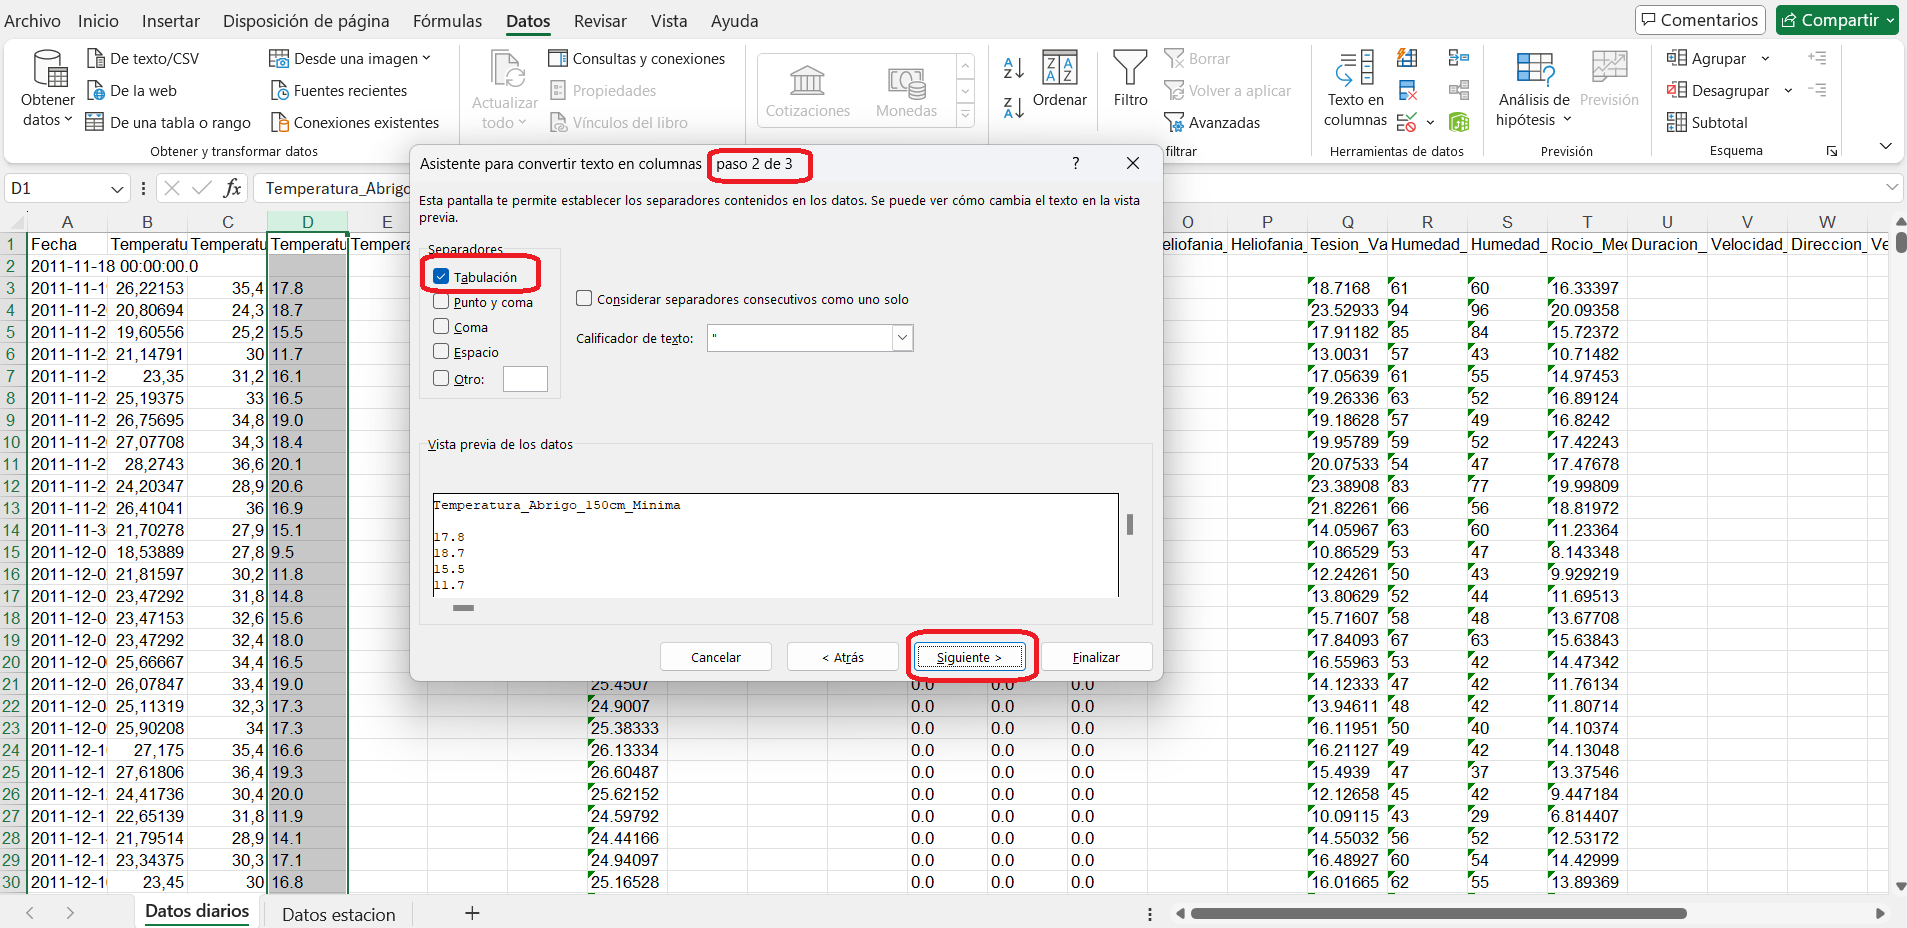Open the Comentarios pane
Image resolution: width=1907 pixels, height=928 pixels.
tap(1698, 20)
